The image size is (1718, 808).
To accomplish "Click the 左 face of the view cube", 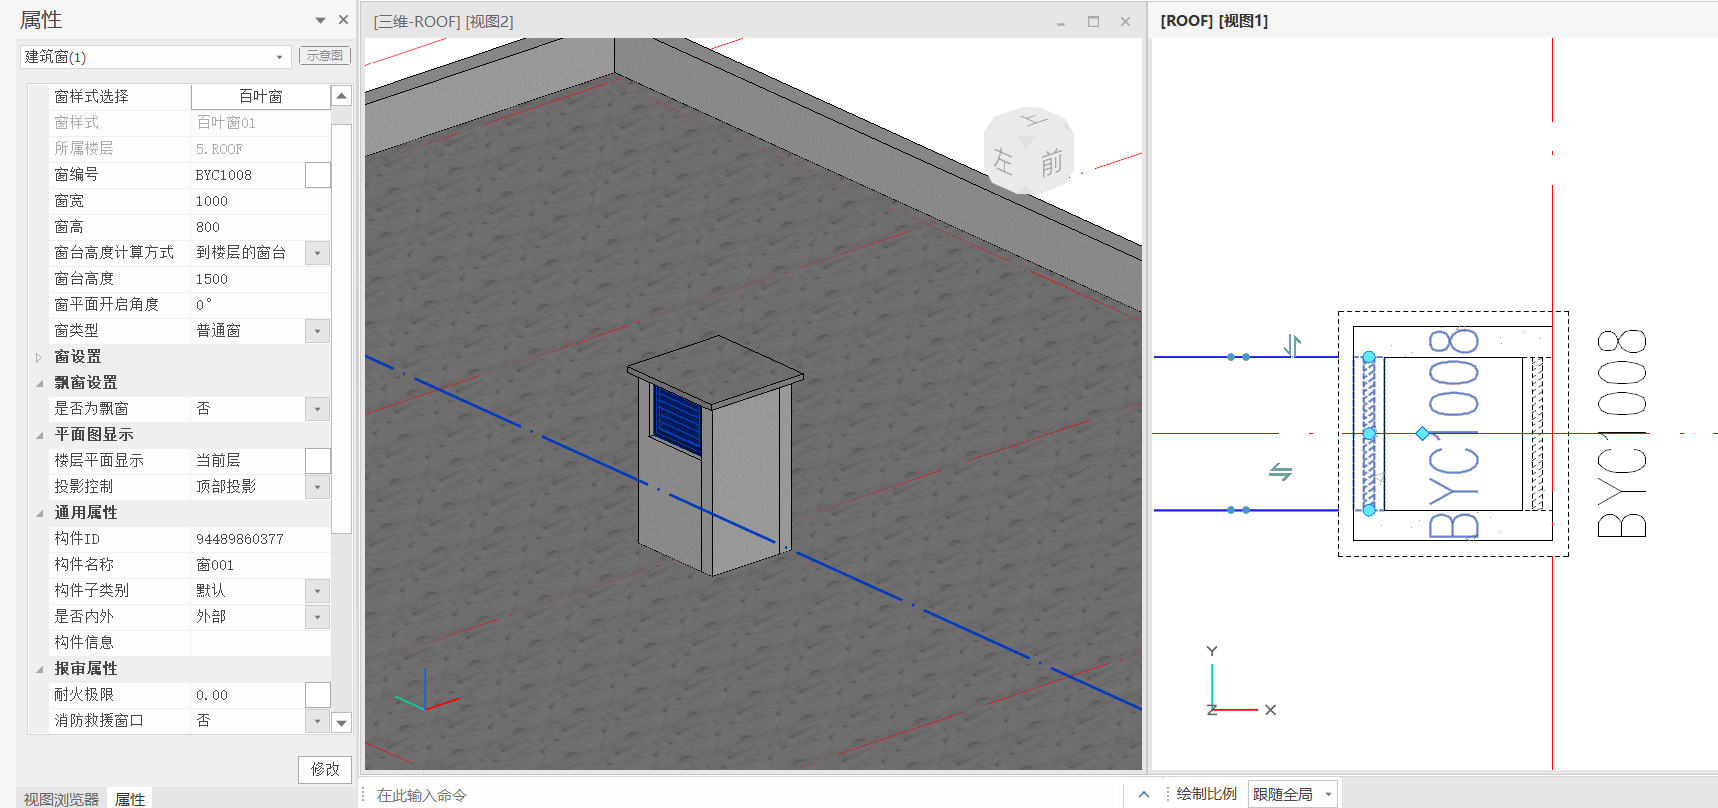I will [x=1003, y=160].
